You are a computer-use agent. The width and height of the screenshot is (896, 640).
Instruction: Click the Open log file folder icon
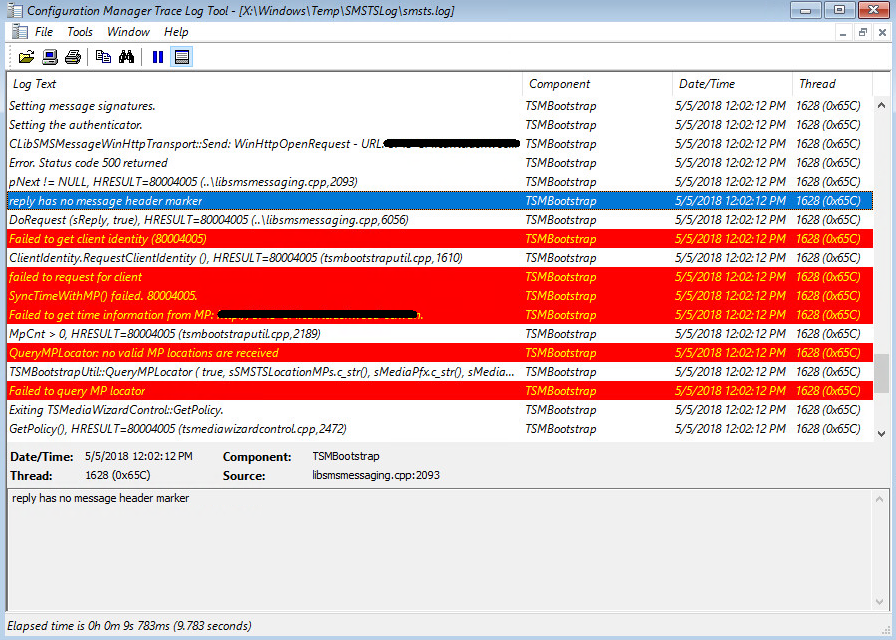[26, 57]
